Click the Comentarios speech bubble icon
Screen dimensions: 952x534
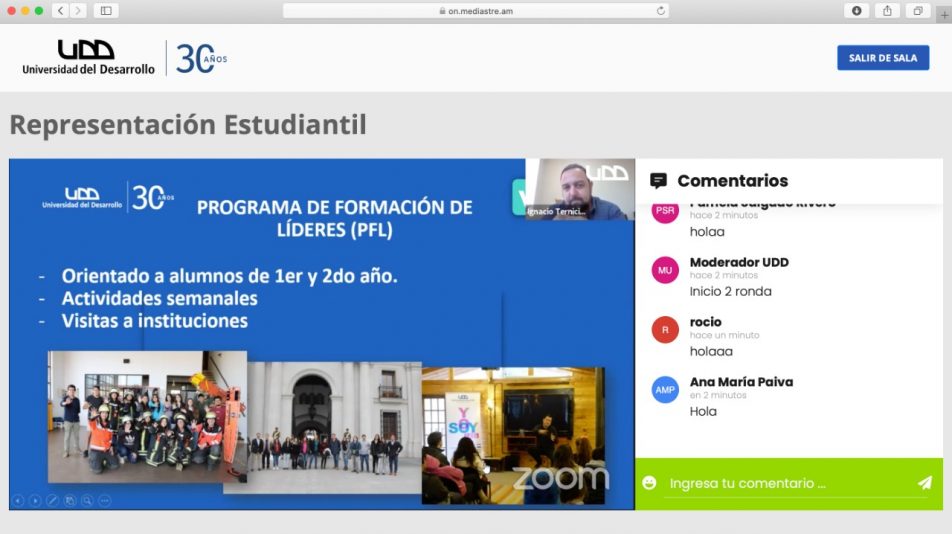pos(658,181)
